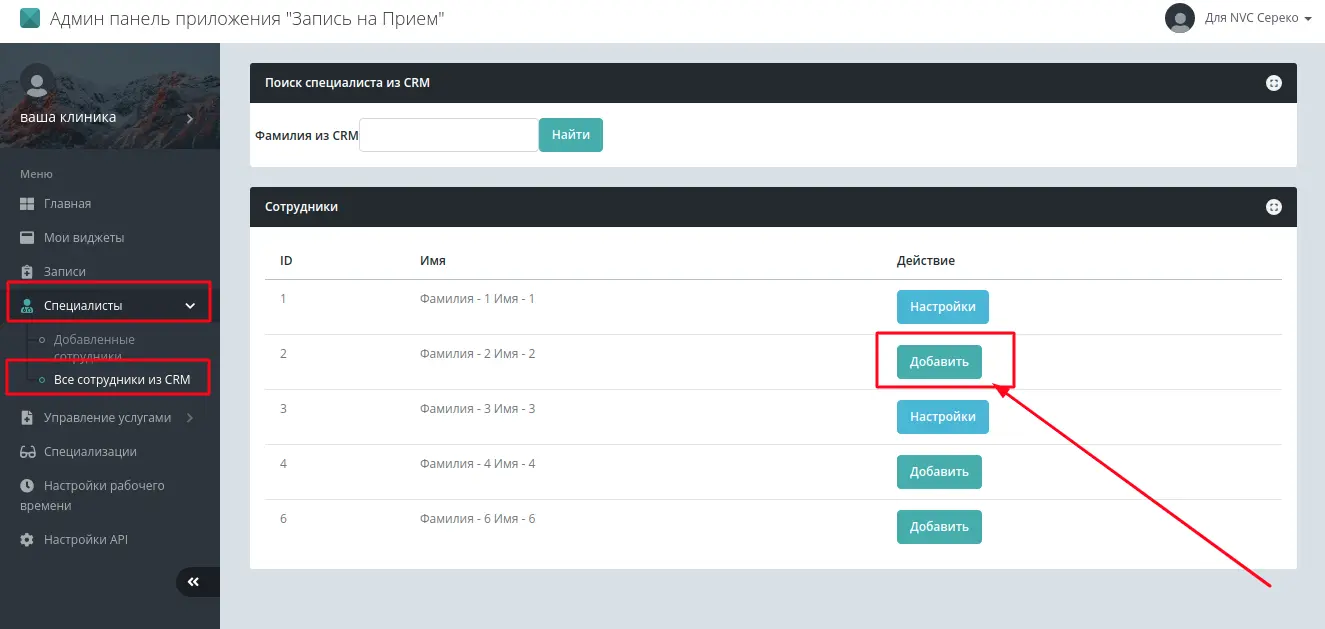Viewport: 1325px width, 629px height.
Task: Open the Для NVC Сереко user dropdown
Action: [1257, 18]
